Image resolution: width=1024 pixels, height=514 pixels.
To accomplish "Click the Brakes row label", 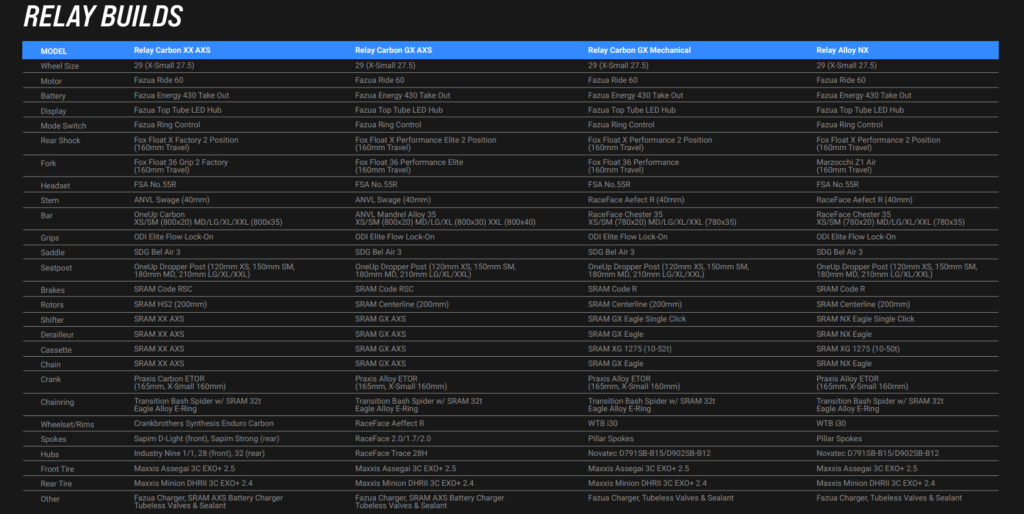I will pyautogui.click(x=52, y=290).
